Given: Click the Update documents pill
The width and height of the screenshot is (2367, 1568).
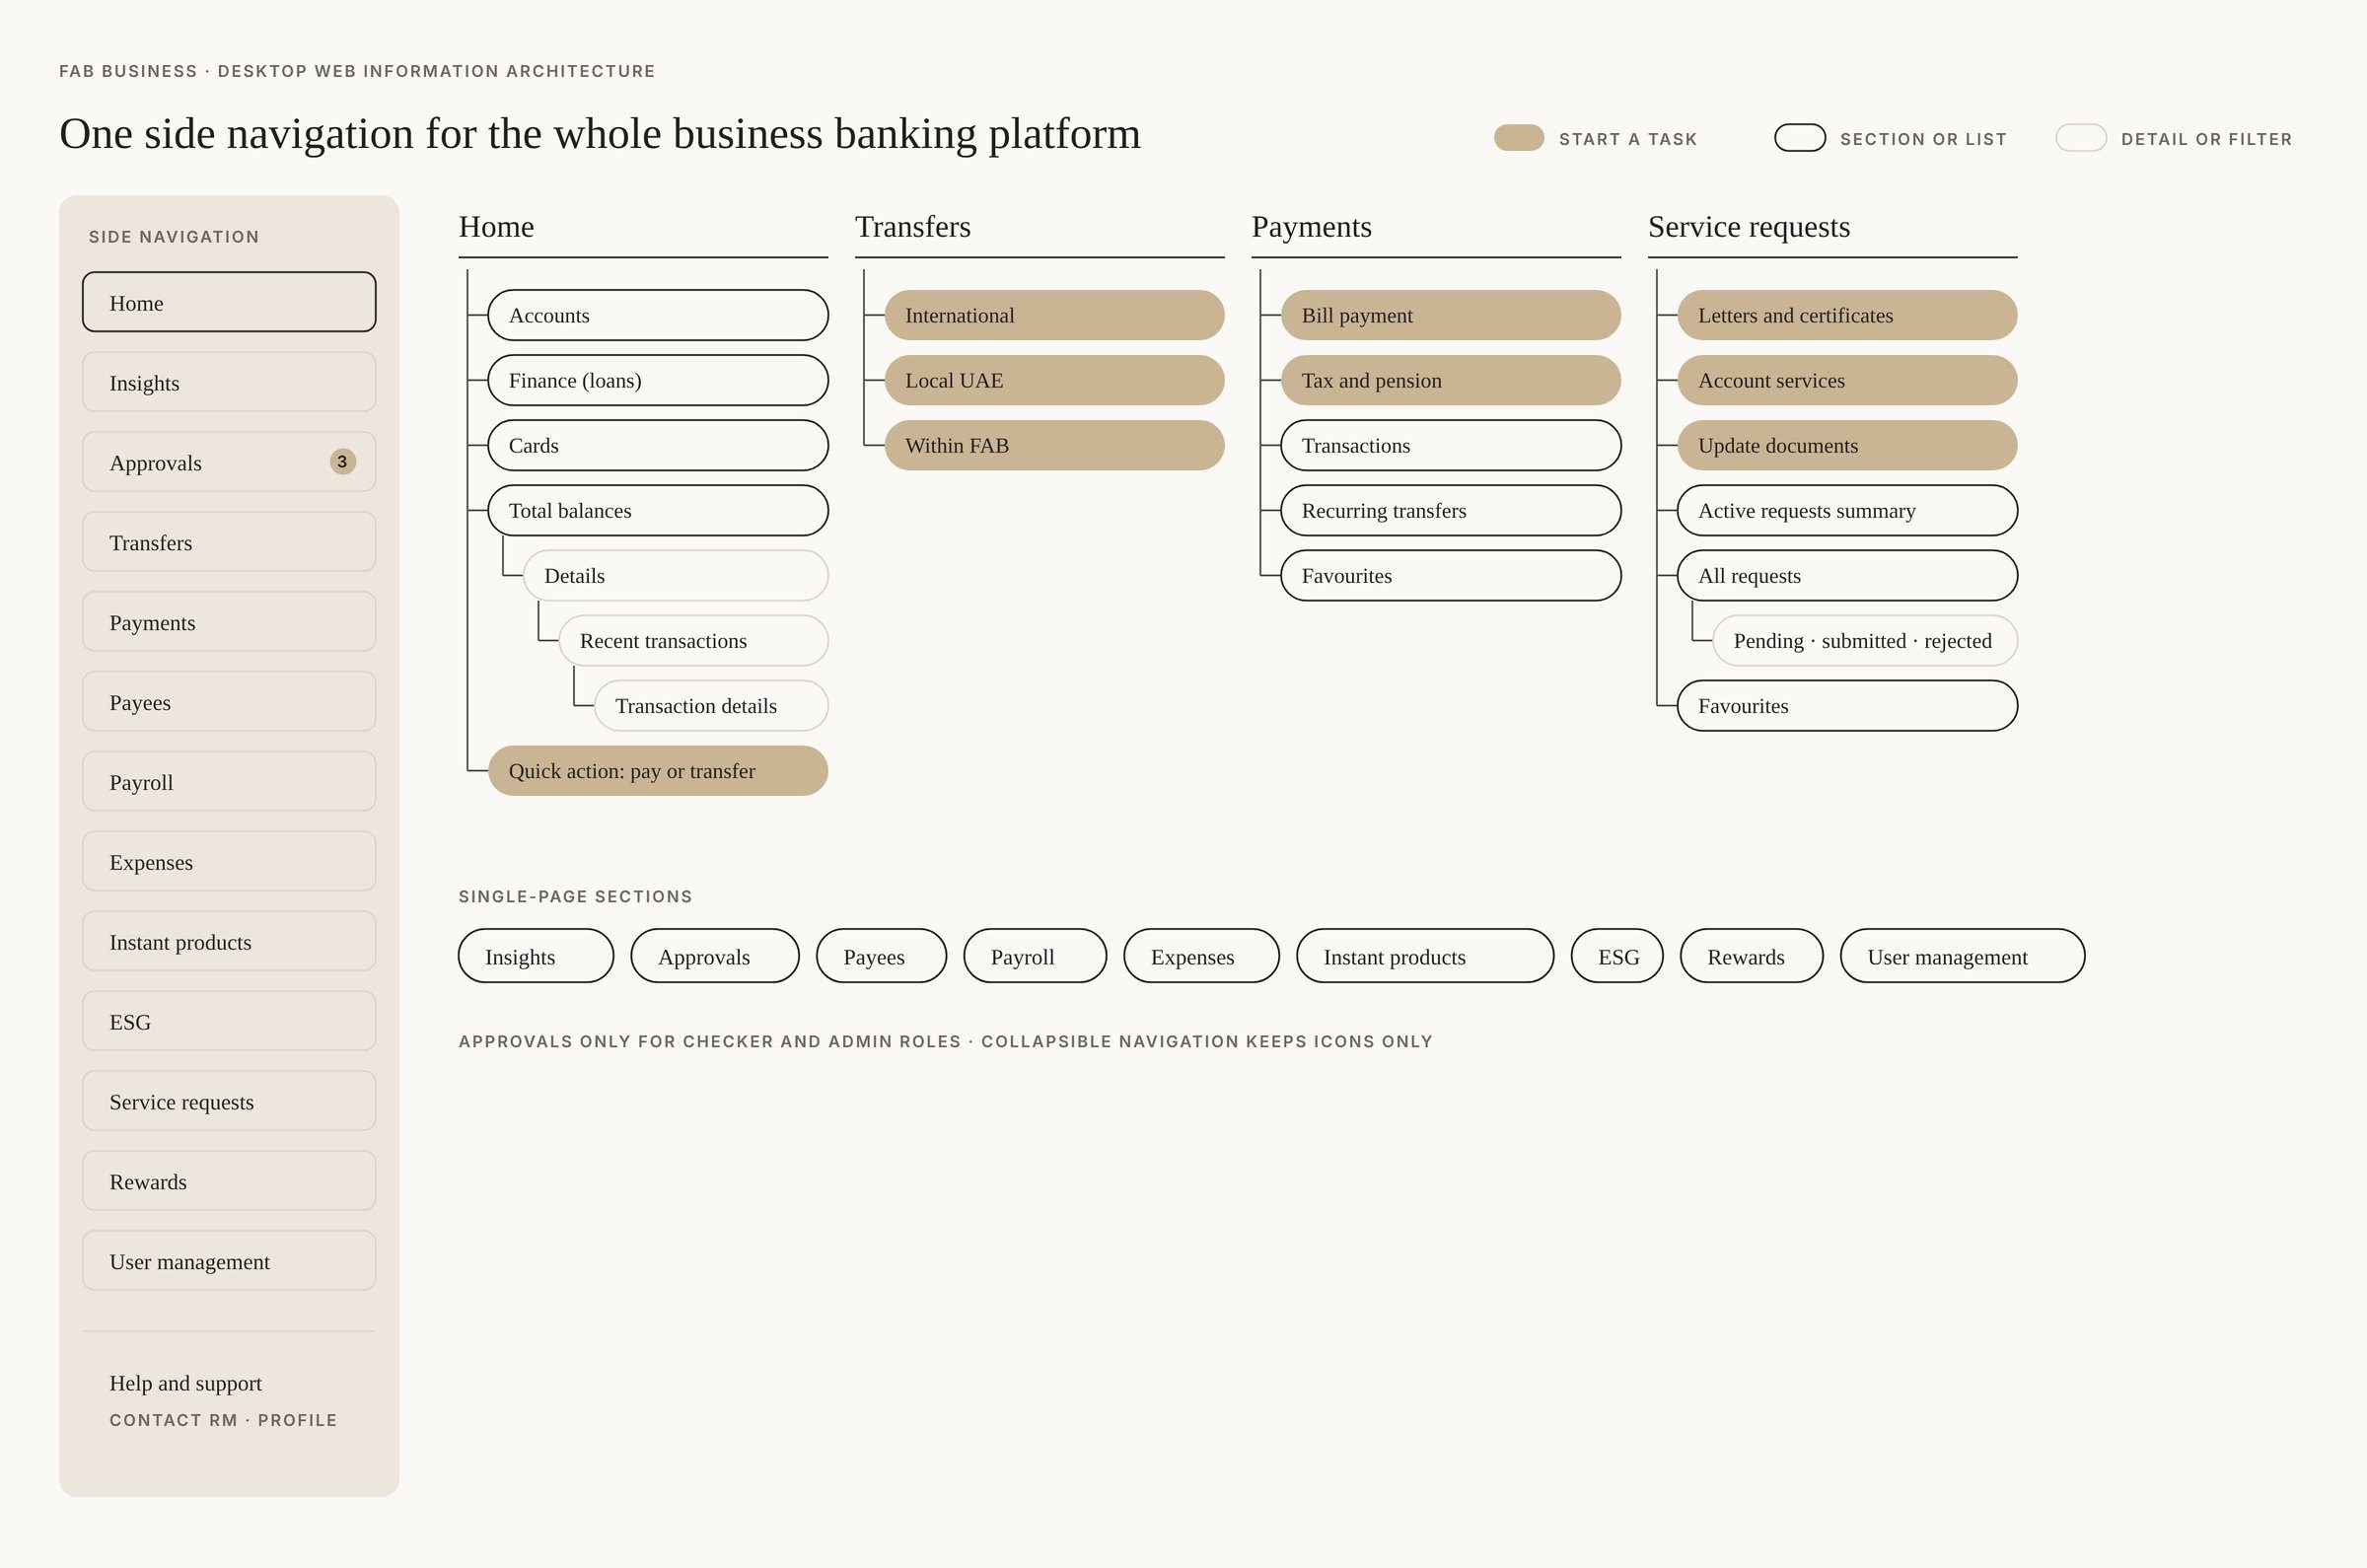Looking at the screenshot, I should (1847, 445).
